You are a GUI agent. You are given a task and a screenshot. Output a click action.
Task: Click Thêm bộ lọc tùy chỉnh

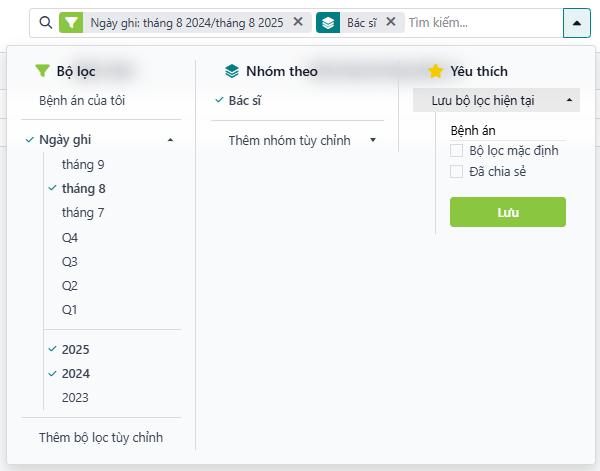100,437
